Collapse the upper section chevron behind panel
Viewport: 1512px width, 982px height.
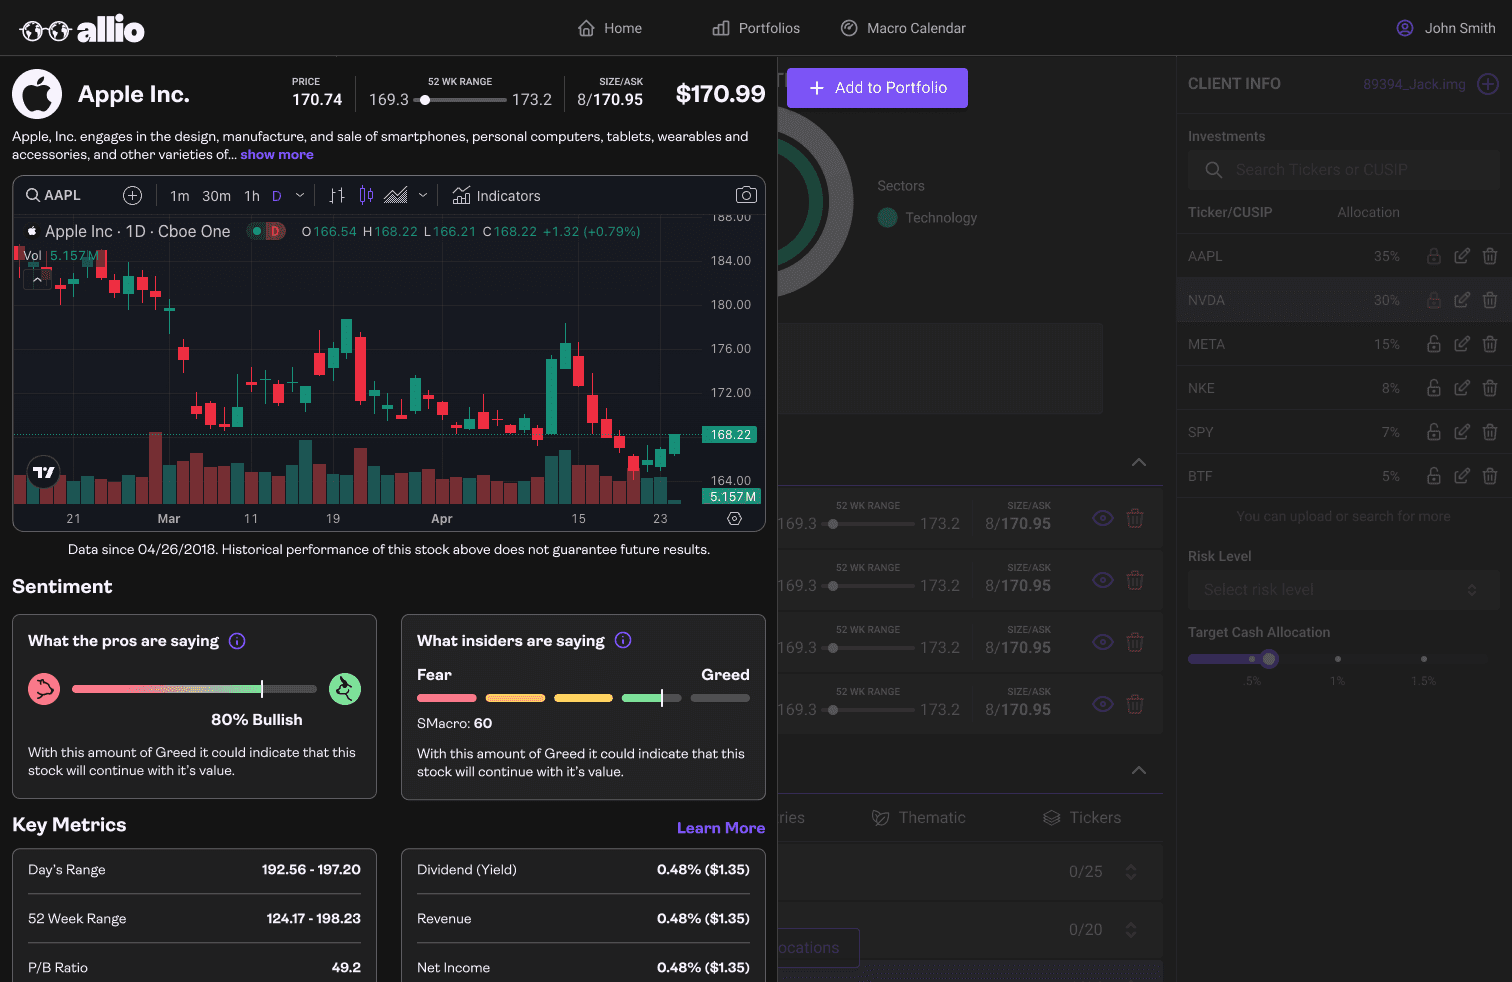pos(1139,462)
